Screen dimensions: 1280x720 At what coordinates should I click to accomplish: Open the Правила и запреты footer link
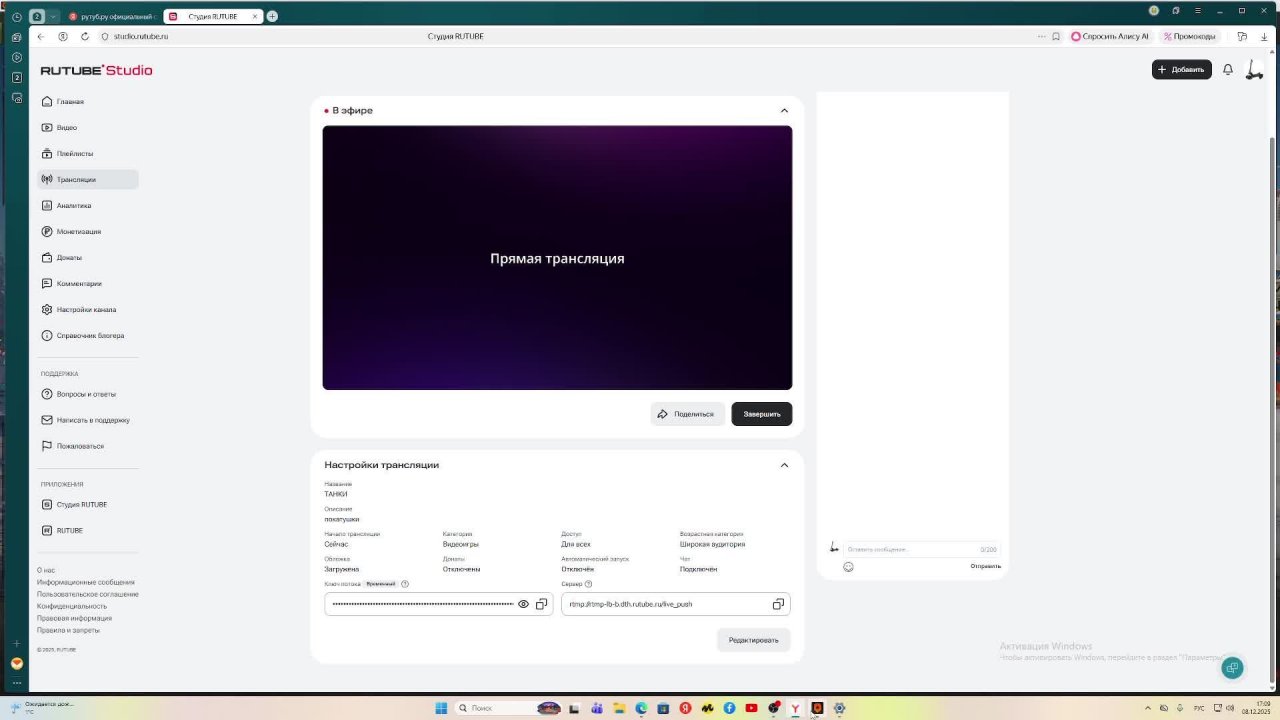click(x=68, y=630)
